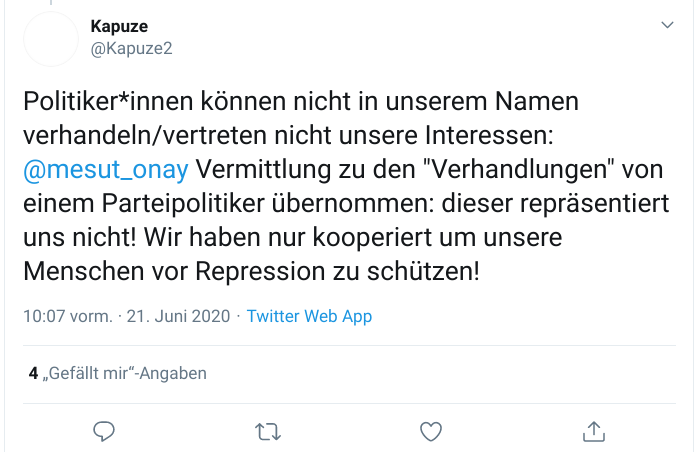Viewport: 698px width, 452px height.
Task: Click the Twitter Web App source link
Action: click(x=309, y=316)
